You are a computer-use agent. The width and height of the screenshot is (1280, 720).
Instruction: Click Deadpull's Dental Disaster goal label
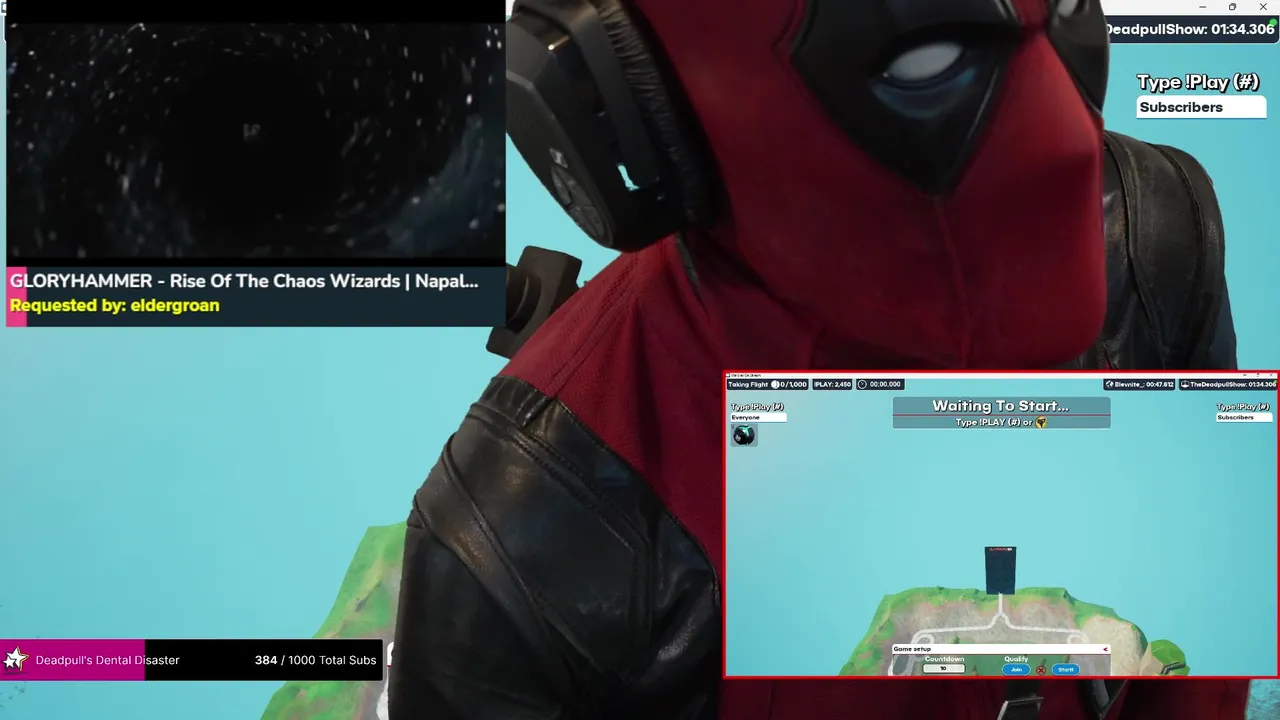(108, 660)
